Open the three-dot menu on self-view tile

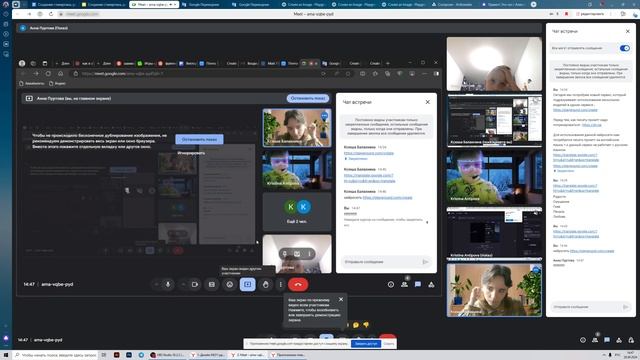pyautogui.click(x=309, y=254)
